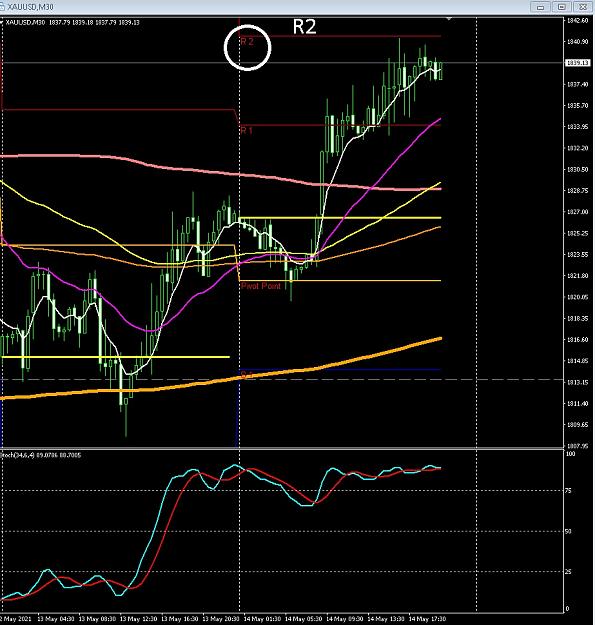Close the XAUUSD,M30 chart window
The height and width of the screenshot is (625, 595).
click(x=583, y=7)
